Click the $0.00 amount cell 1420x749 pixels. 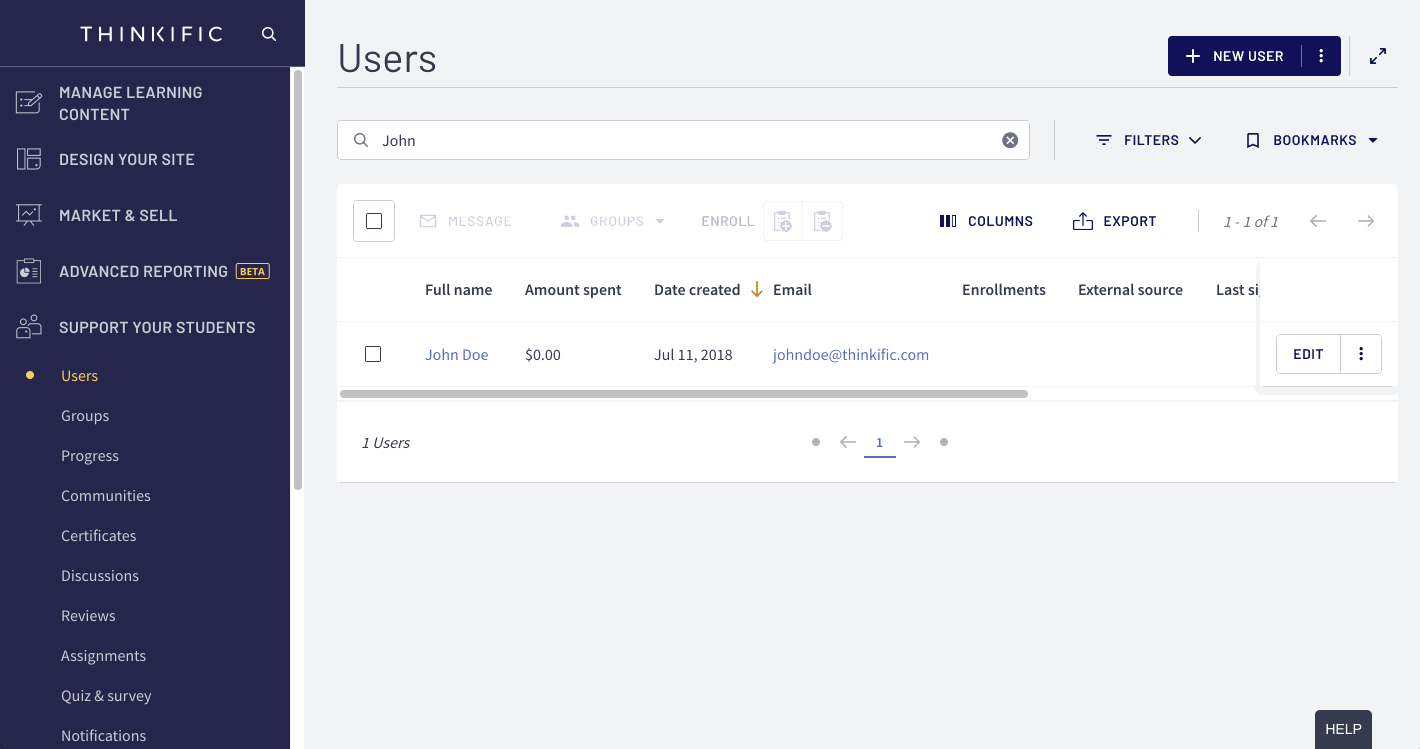[543, 354]
